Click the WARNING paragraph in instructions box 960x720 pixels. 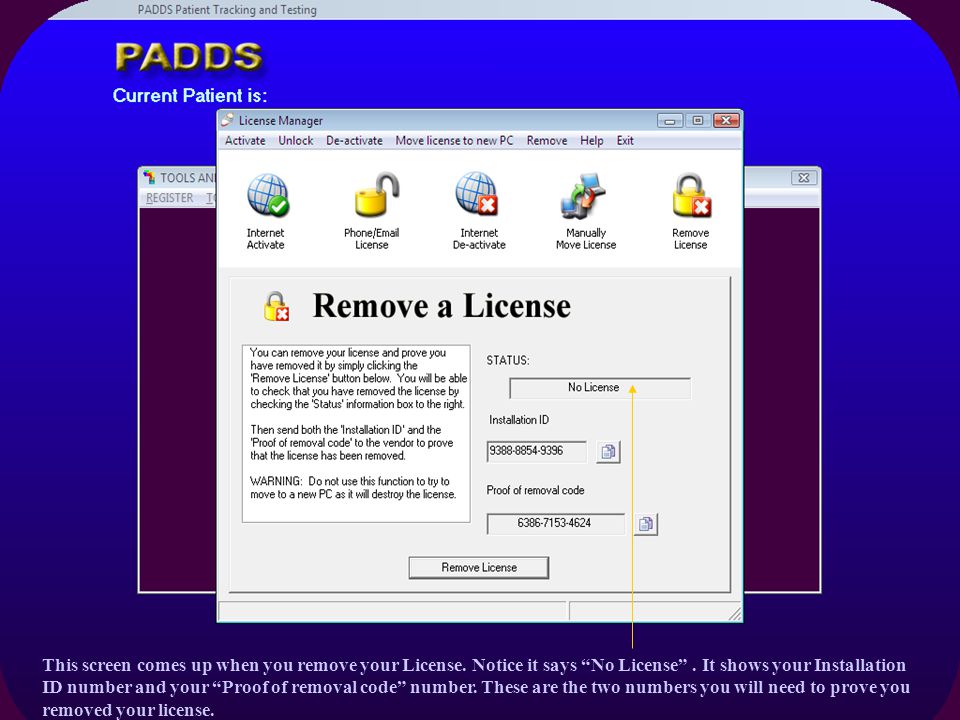(x=353, y=488)
